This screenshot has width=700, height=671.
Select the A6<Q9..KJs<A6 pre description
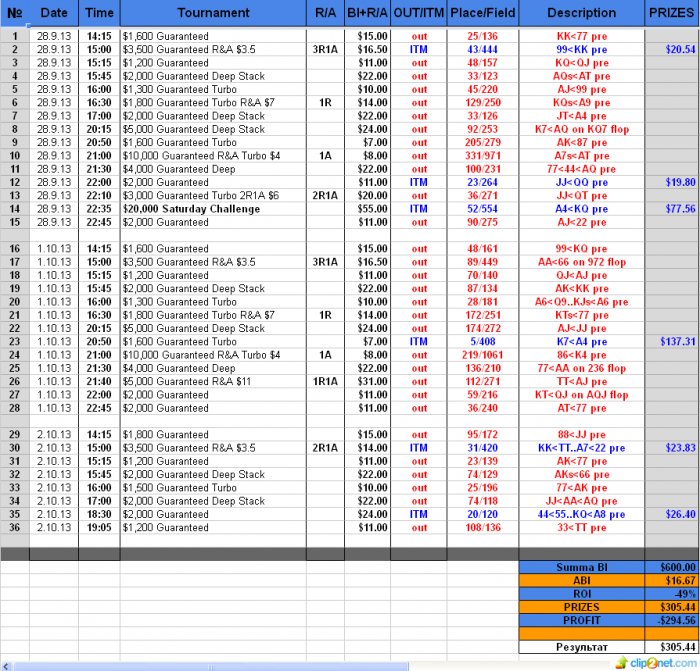point(582,302)
